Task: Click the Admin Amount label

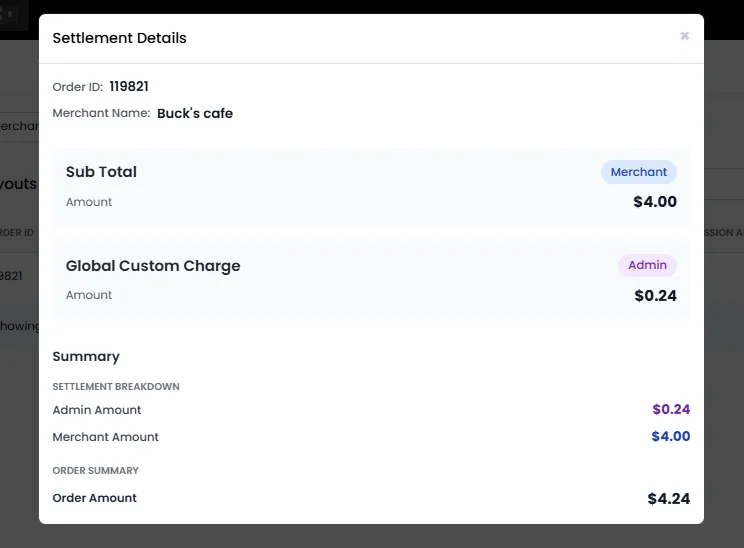Action: tap(97, 410)
